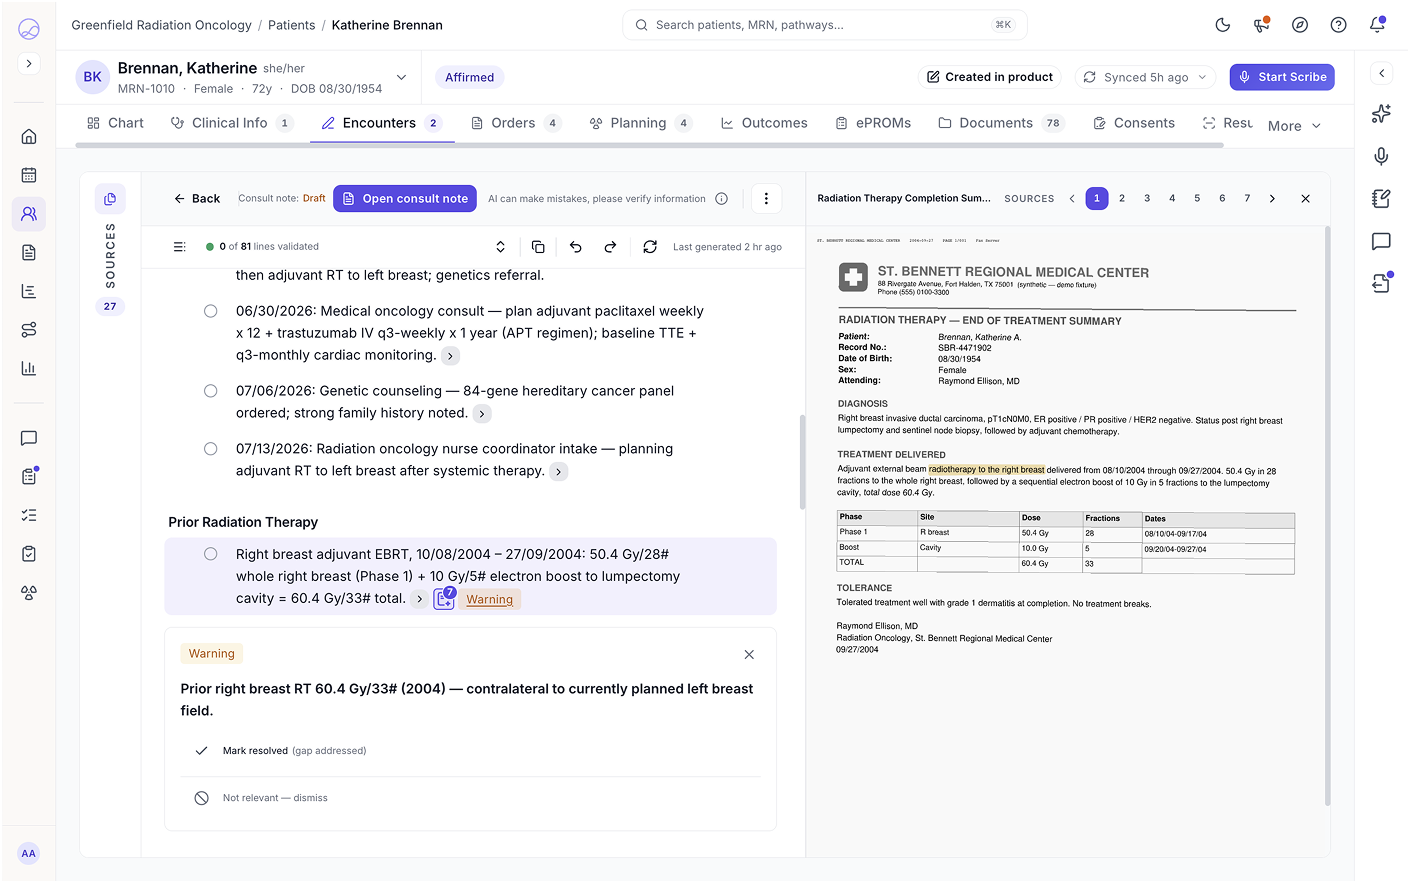The width and height of the screenshot is (1408, 881).
Task: Open Patients breadcrumb link
Action: 291,25
